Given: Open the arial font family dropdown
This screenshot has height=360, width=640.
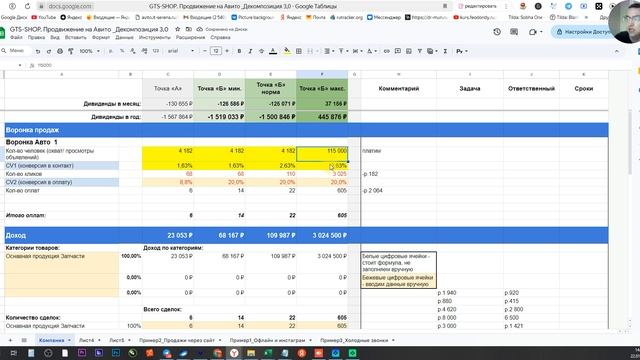Looking at the screenshot, I should [181, 51].
